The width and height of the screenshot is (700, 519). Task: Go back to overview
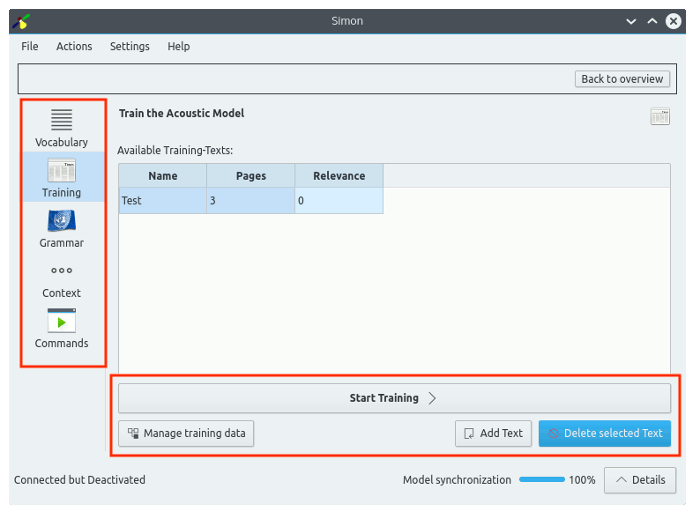click(x=622, y=79)
